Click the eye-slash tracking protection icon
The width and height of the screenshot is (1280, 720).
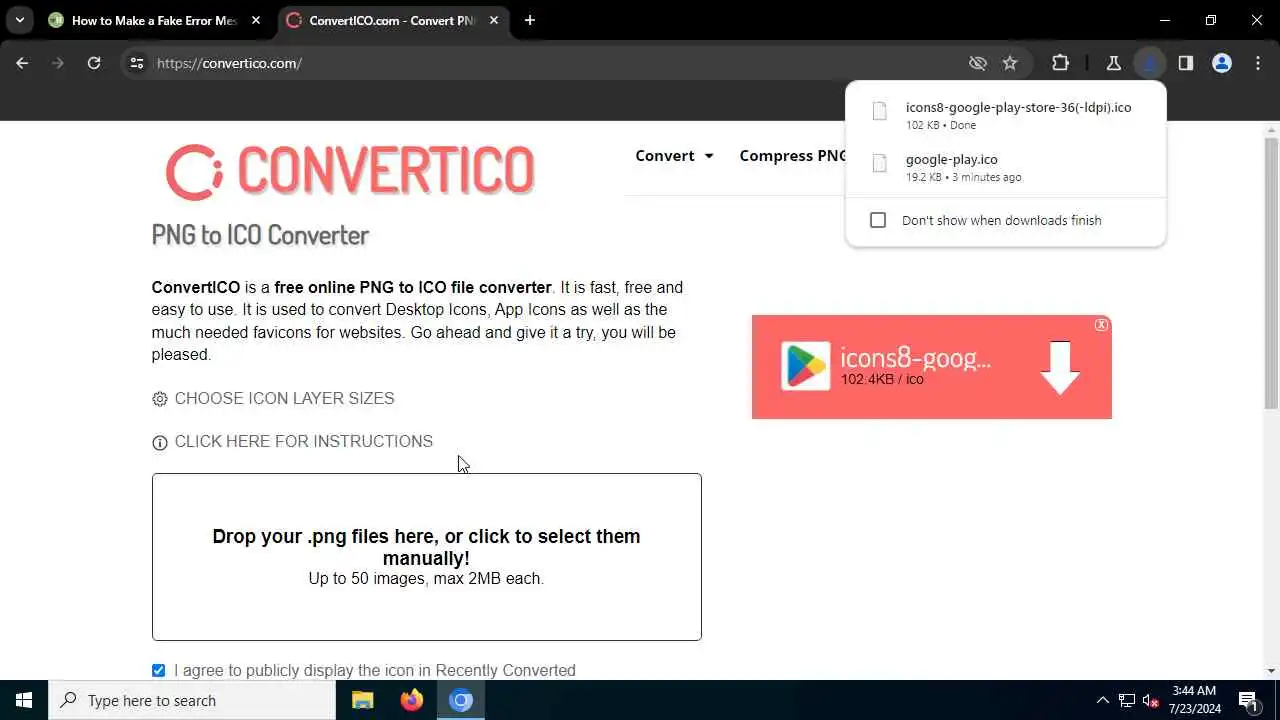point(978,63)
